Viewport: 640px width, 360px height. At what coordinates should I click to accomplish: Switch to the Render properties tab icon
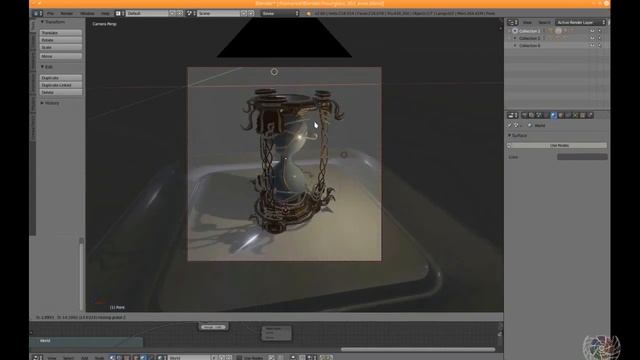524,116
